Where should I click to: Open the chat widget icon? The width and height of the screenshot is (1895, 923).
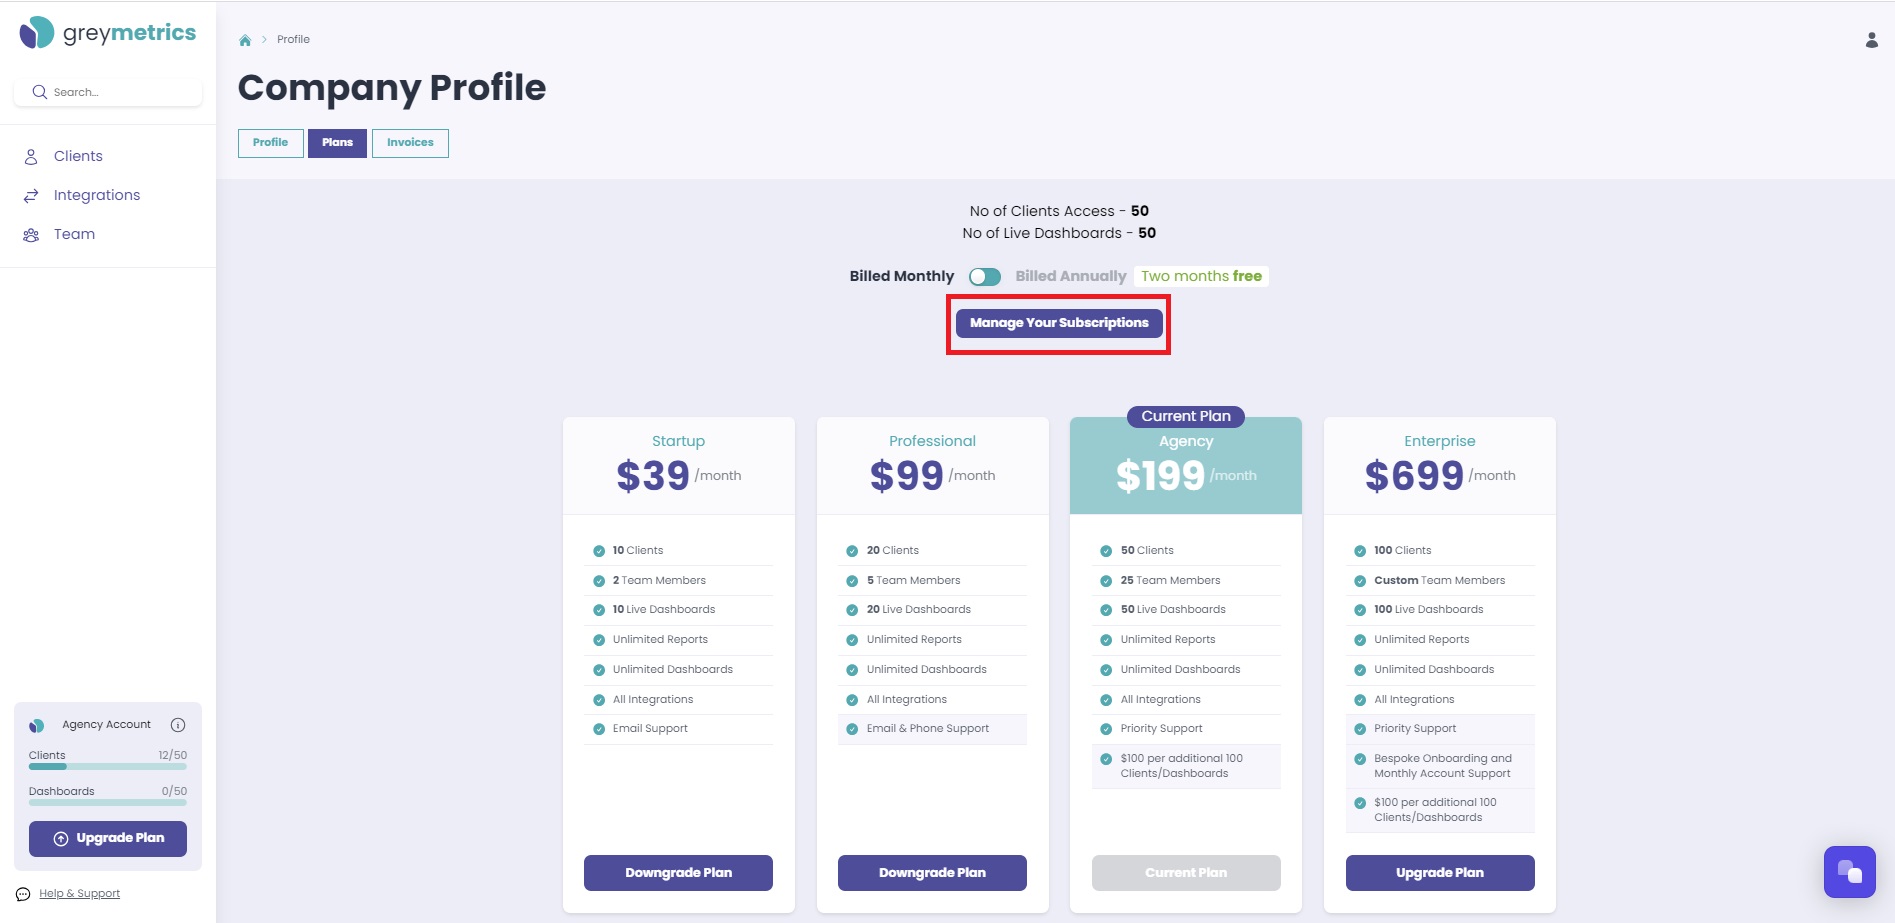(x=1849, y=872)
